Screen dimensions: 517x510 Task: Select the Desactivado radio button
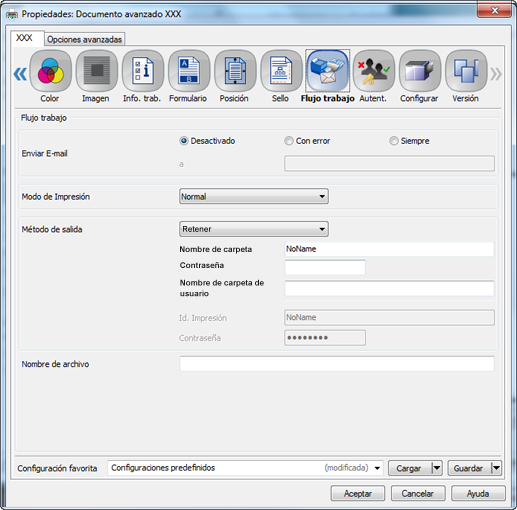pos(184,141)
